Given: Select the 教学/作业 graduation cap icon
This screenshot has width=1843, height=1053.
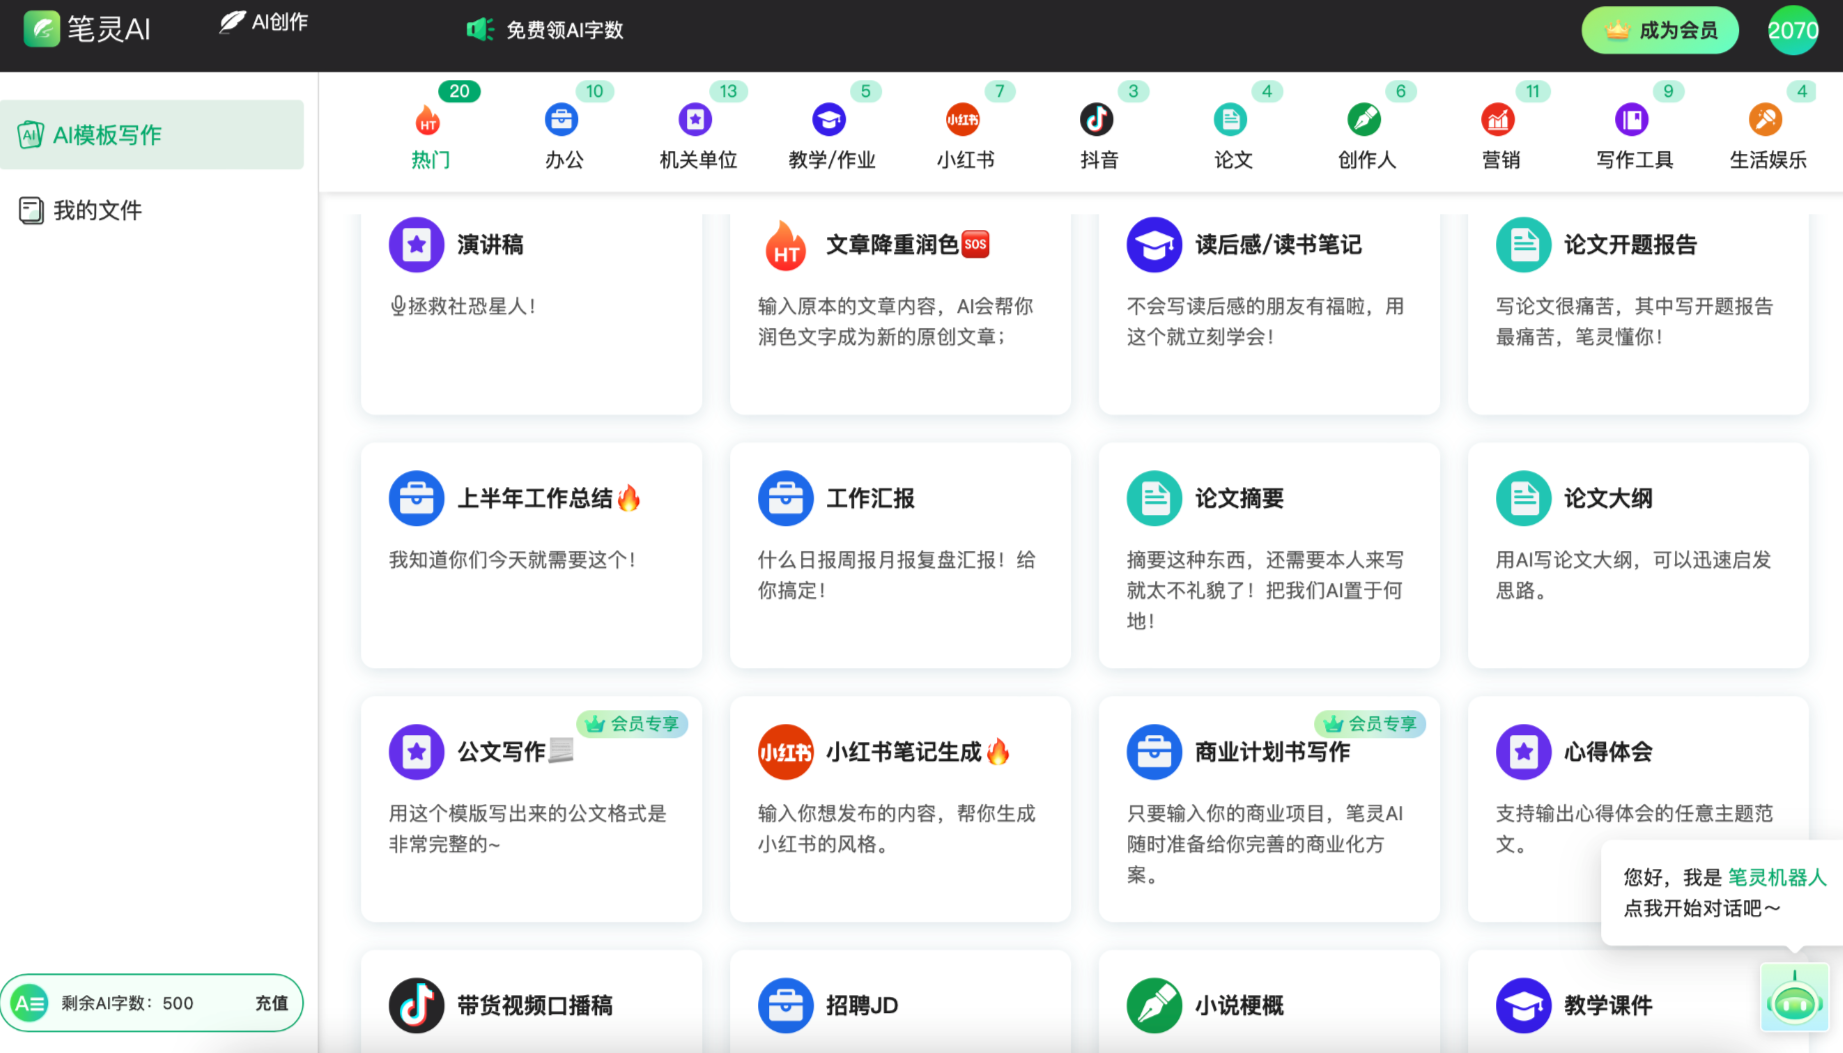Looking at the screenshot, I should [829, 120].
